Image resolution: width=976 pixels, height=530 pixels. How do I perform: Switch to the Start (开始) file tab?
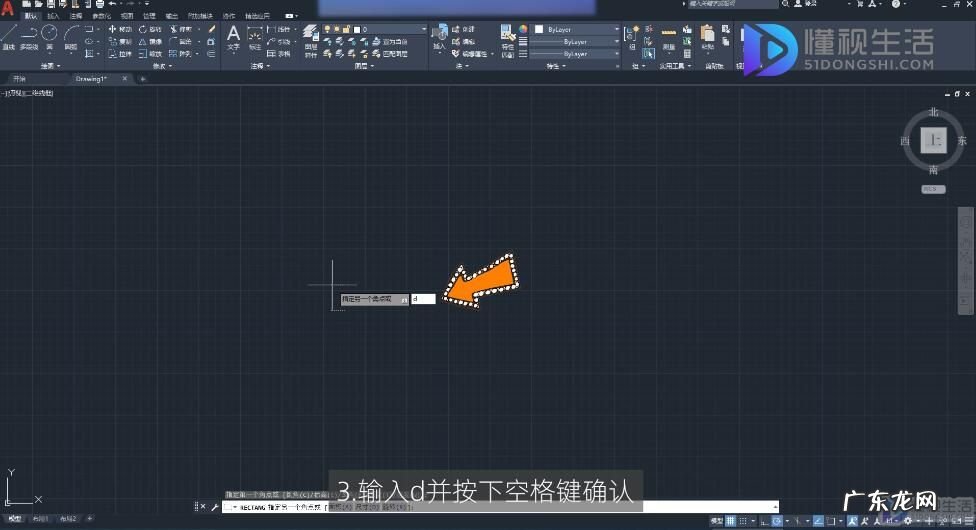click(x=20, y=79)
